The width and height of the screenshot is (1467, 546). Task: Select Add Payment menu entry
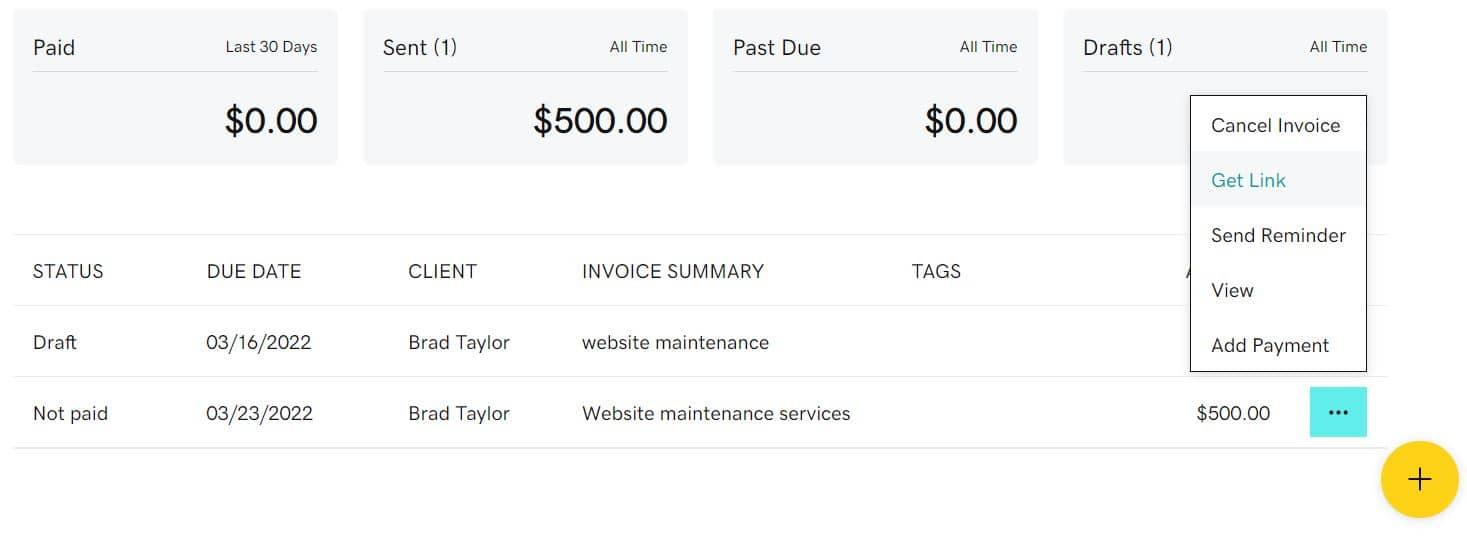click(x=1270, y=346)
